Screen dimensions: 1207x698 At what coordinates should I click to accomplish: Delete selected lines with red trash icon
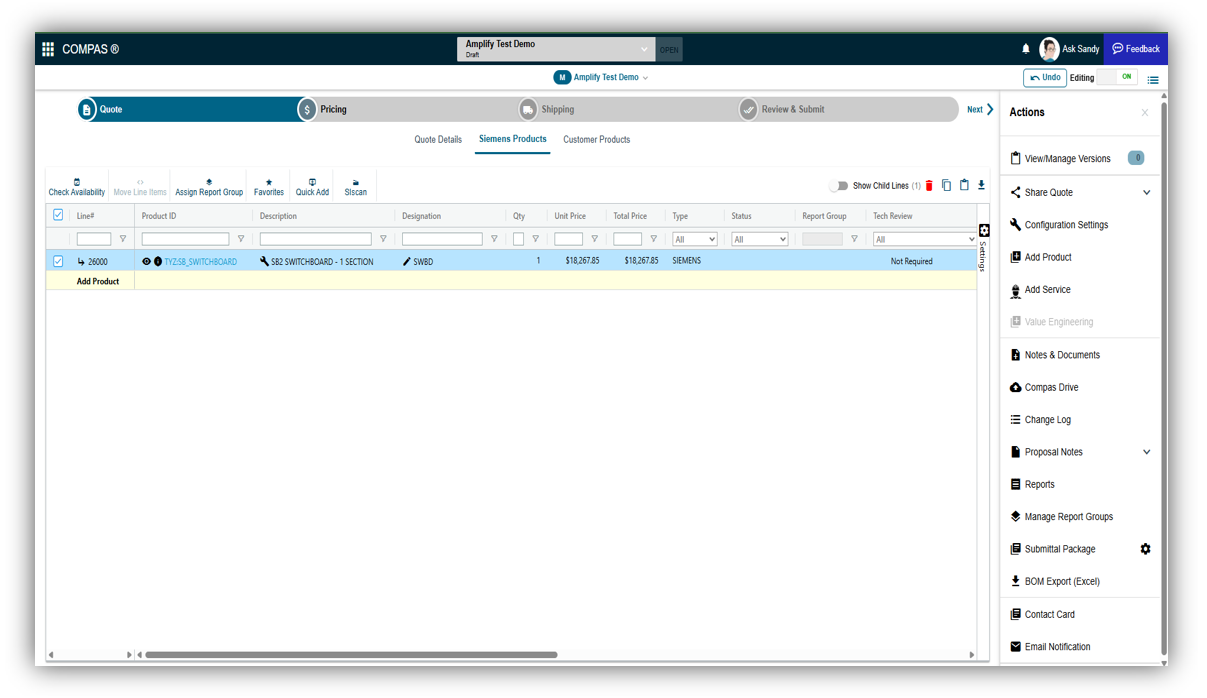coord(929,186)
